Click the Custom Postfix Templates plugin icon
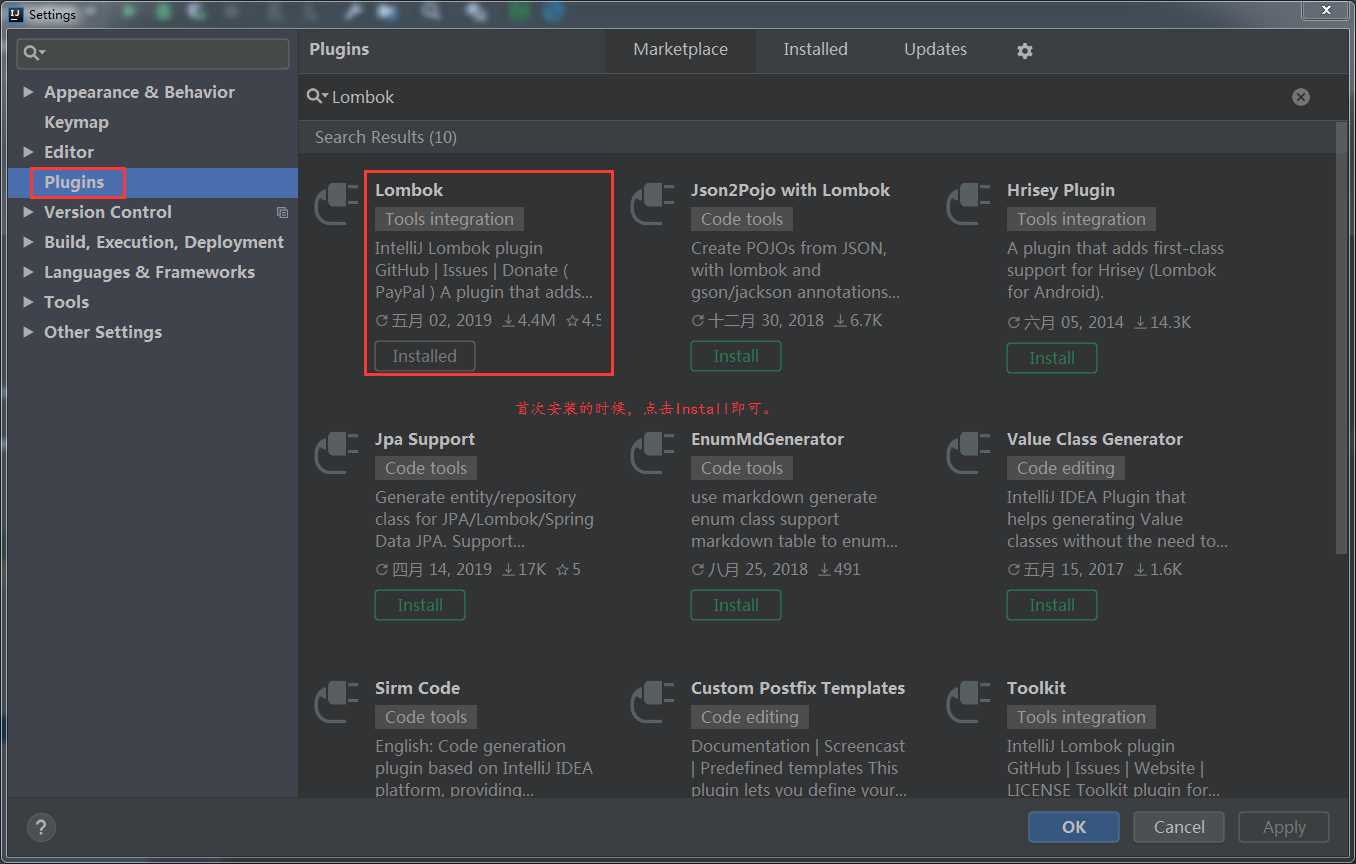This screenshot has width=1356, height=864. (652, 701)
